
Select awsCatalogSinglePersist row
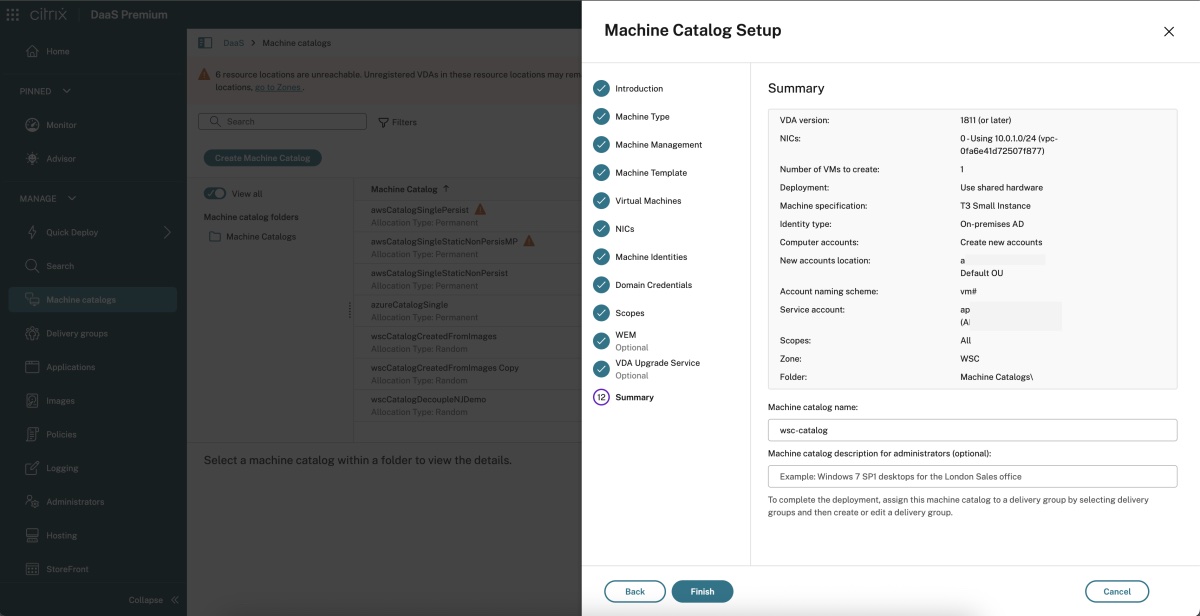pyautogui.click(x=467, y=215)
